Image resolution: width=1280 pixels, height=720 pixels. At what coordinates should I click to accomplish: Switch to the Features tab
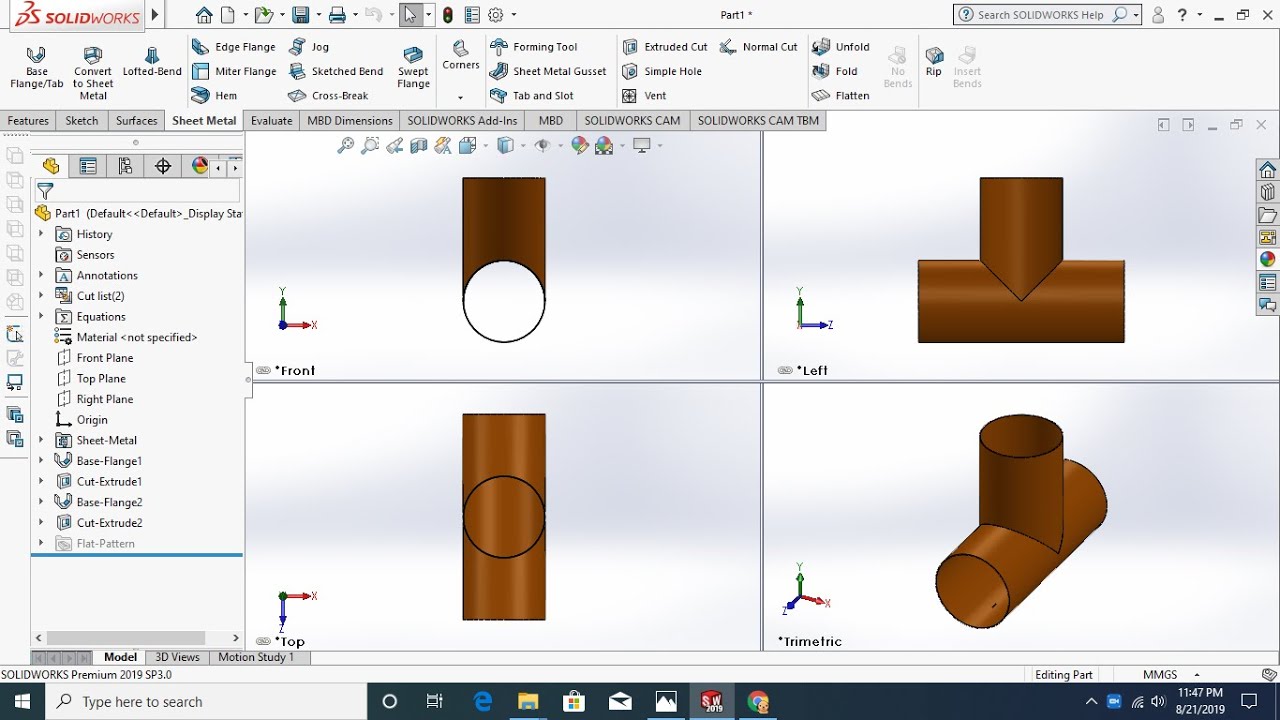[28, 121]
